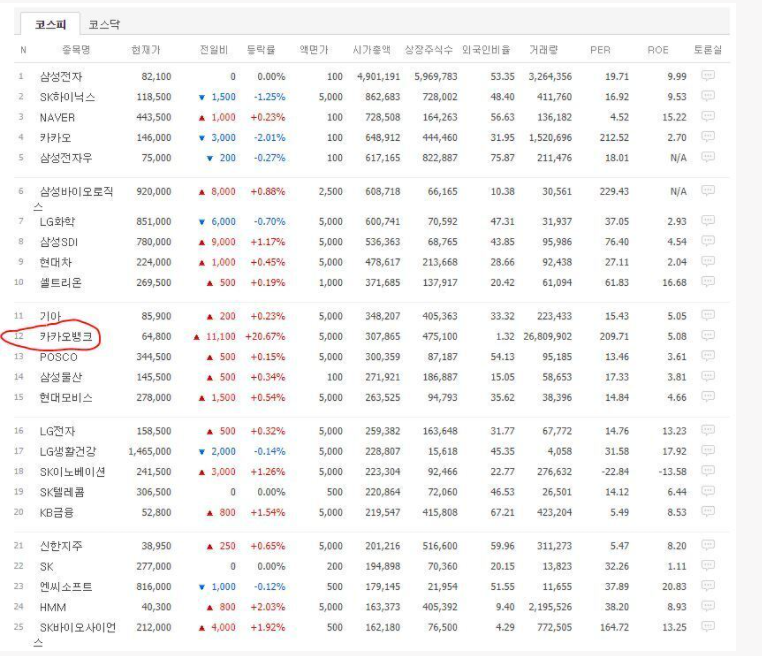
Task: Open discussion room icon for 삼성물산
Action: point(708,376)
